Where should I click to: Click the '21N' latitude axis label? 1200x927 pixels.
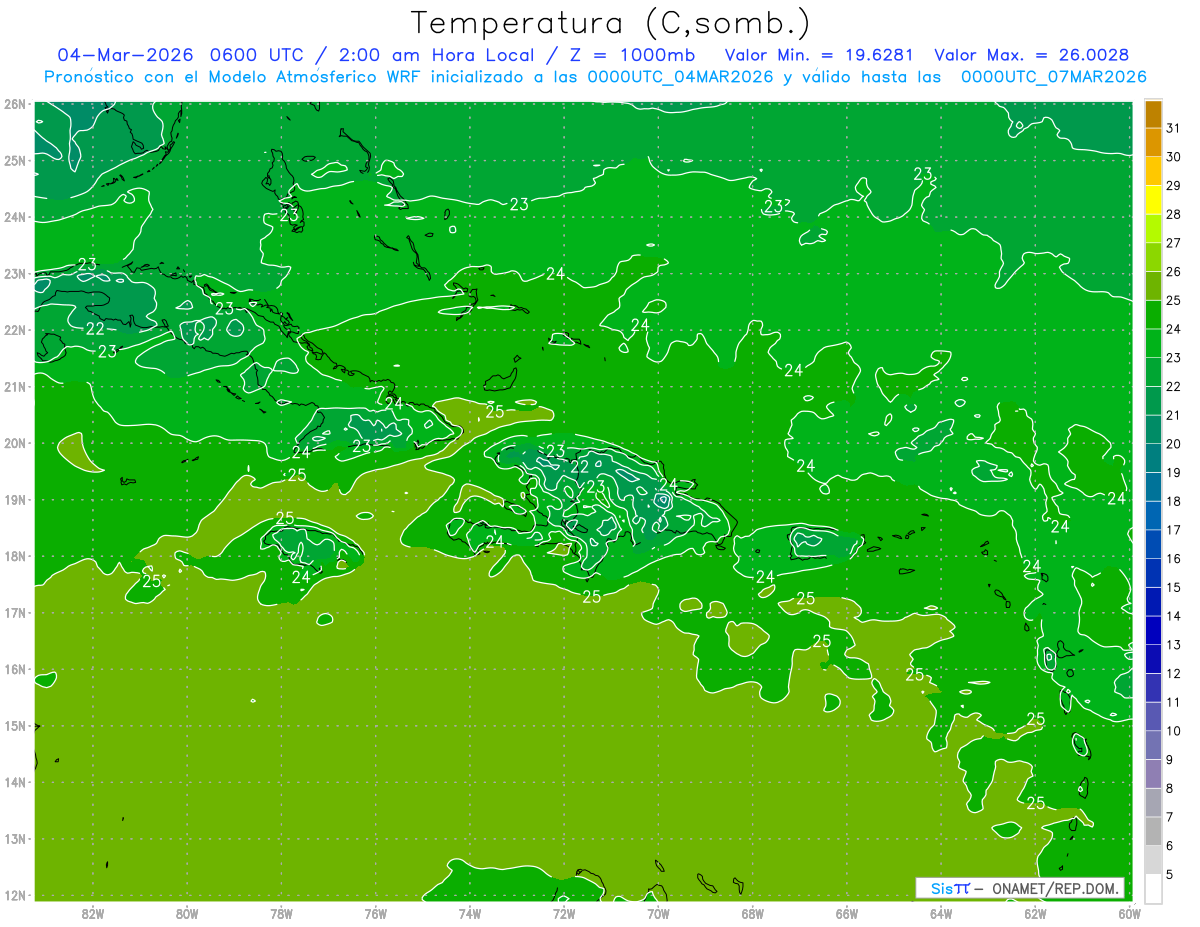point(14,386)
